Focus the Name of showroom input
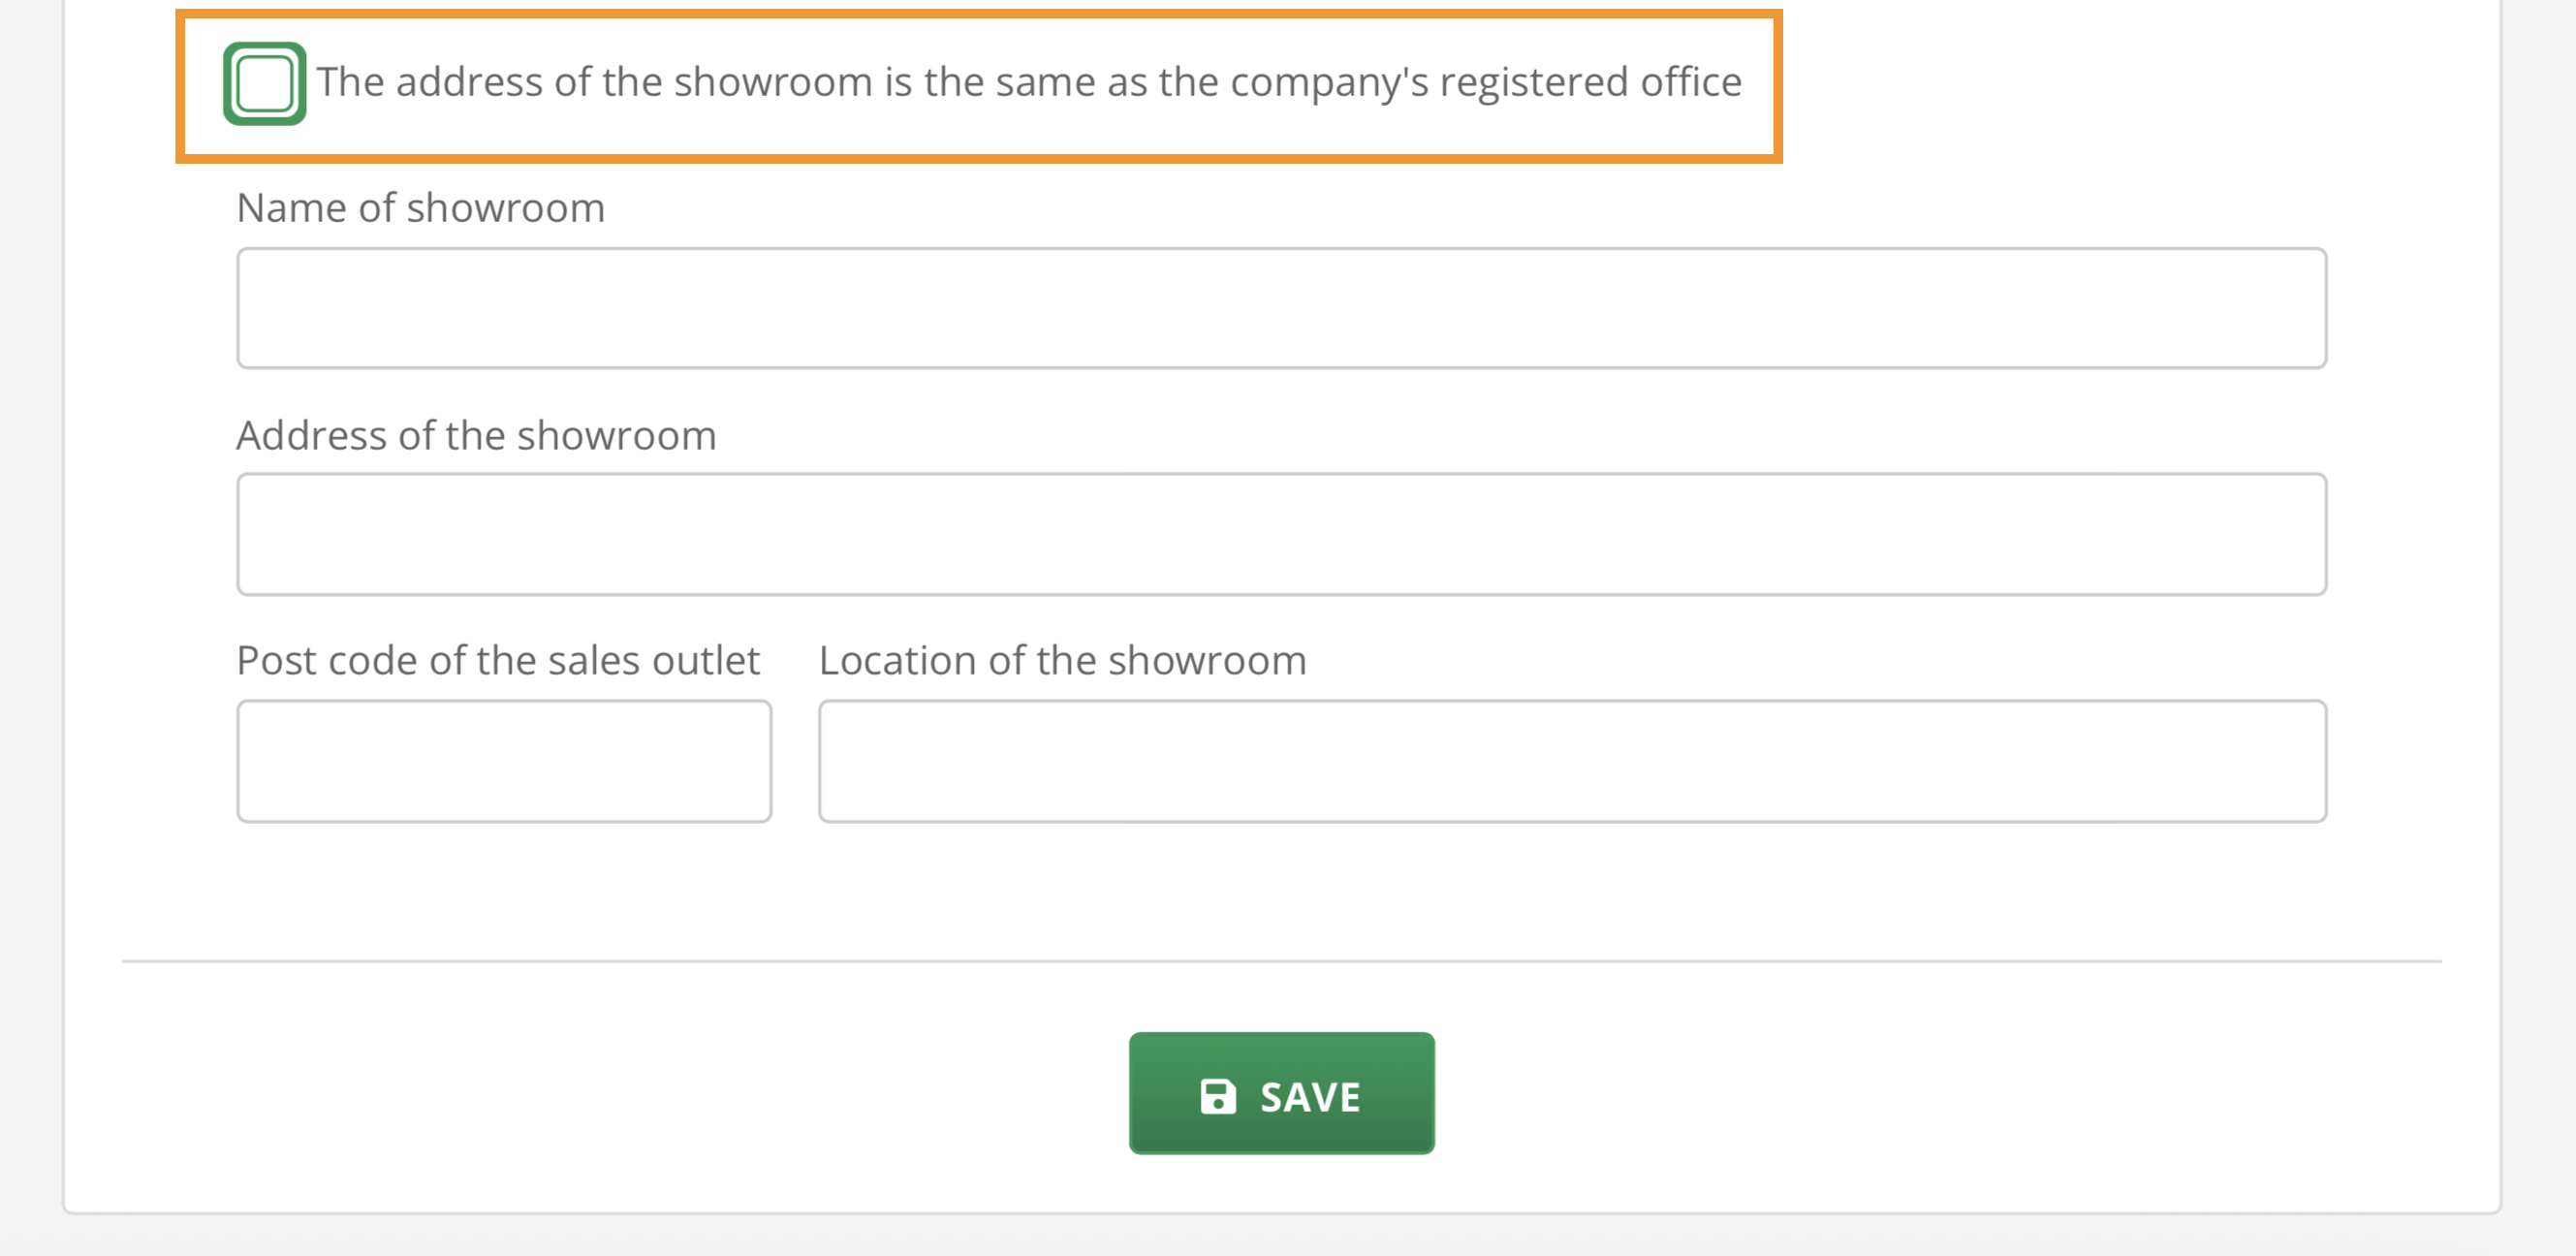 1281,309
